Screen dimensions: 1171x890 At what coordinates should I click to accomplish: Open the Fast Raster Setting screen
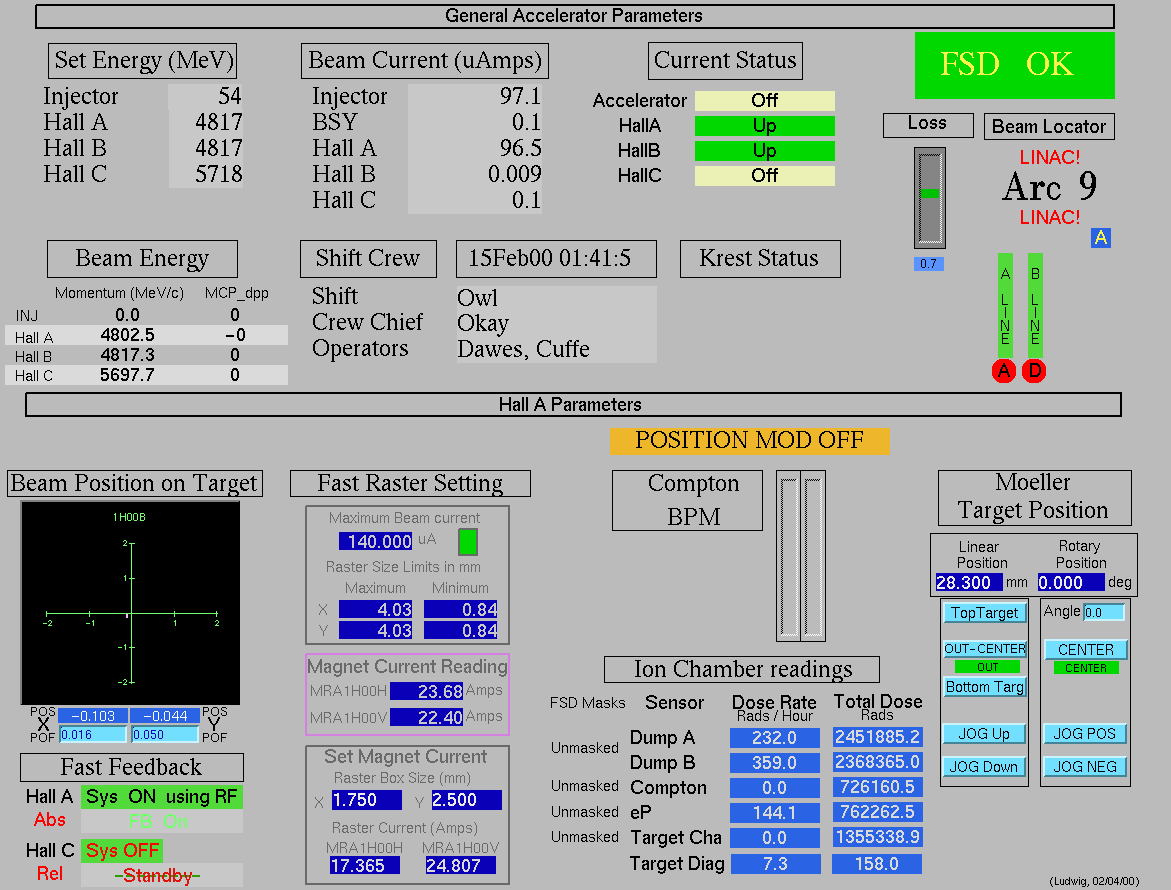[x=410, y=484]
